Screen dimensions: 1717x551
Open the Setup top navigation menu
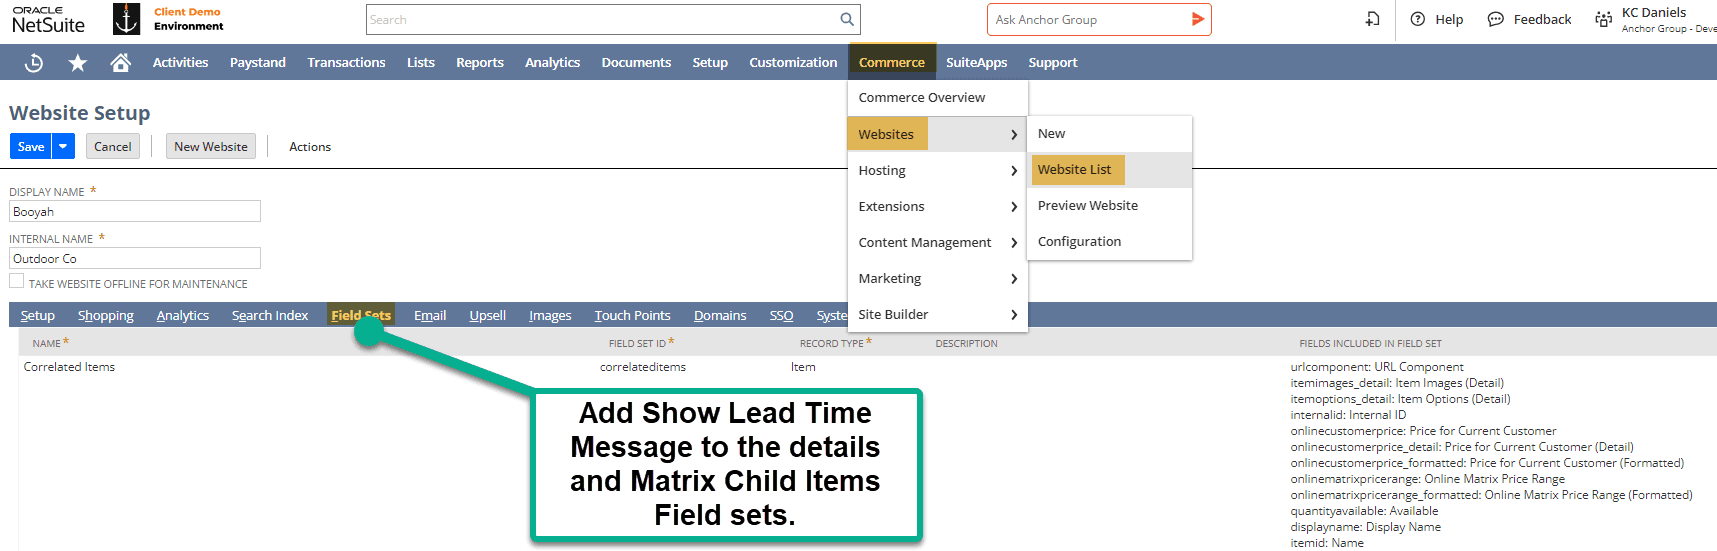tap(710, 62)
